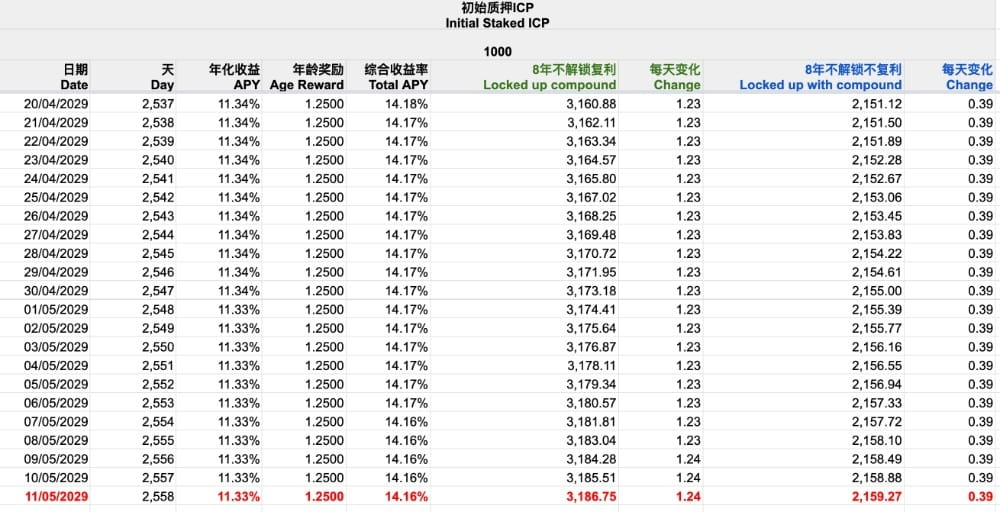Click date cell 10/05/2029
The width and height of the screenshot is (1000, 512).
tap(56, 478)
